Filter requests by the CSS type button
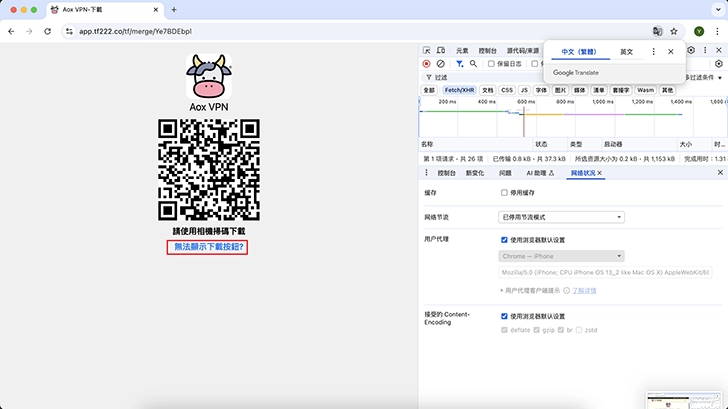Screen dimensions: 728x409 (x=506, y=89)
